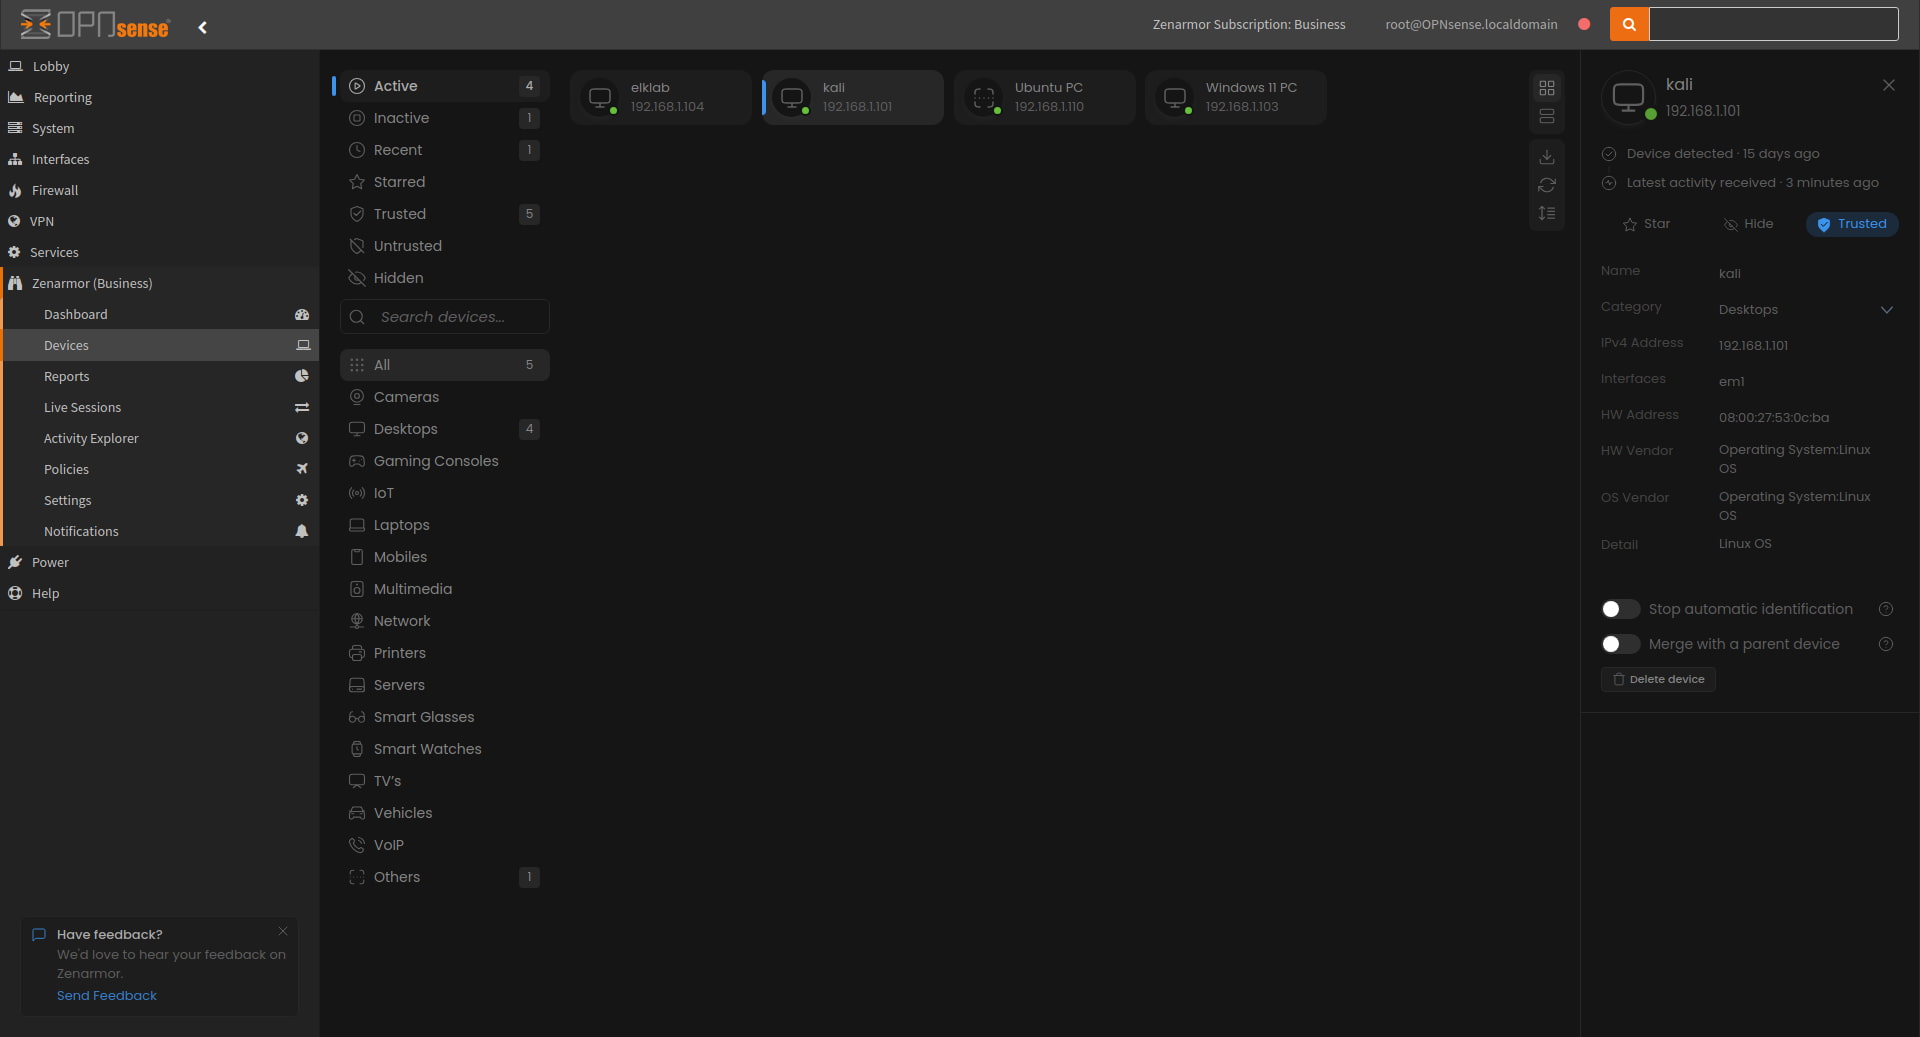
Task: Select the Untrusted devices filter
Action: pos(444,246)
